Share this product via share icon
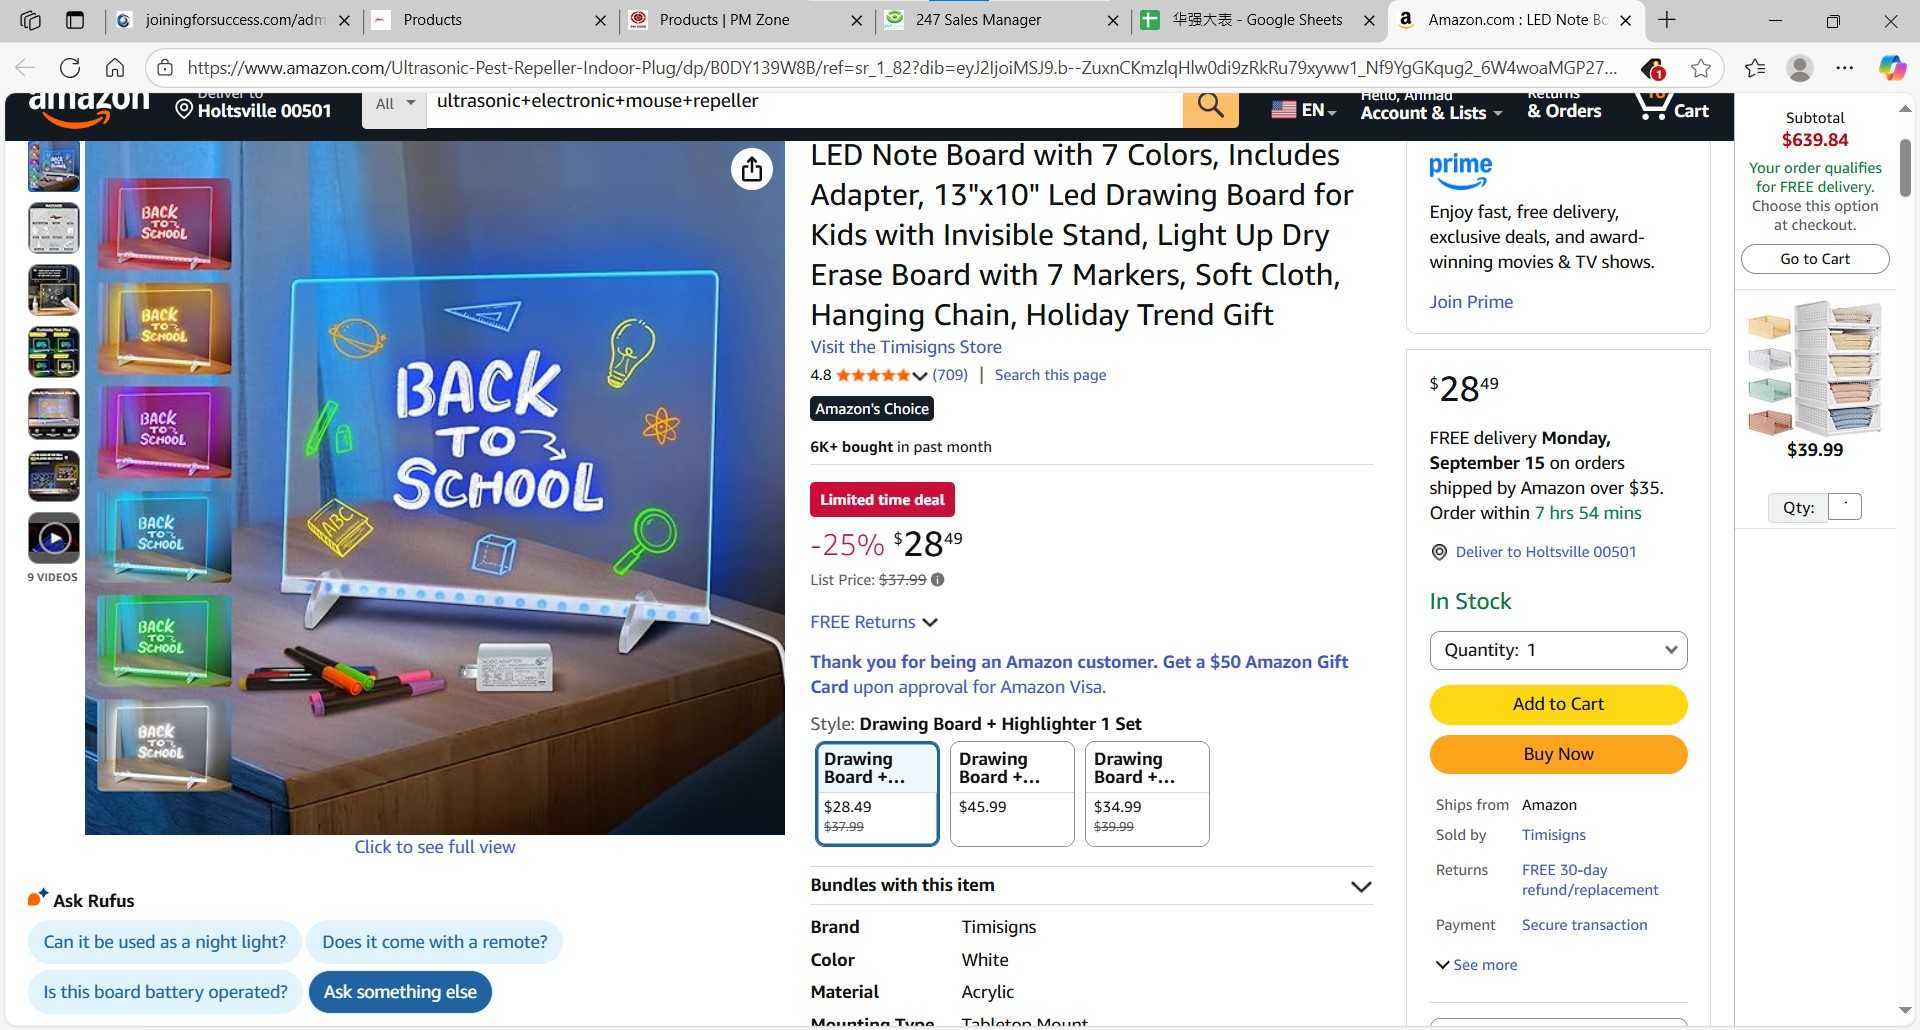The height and width of the screenshot is (1030, 1920). pos(752,169)
